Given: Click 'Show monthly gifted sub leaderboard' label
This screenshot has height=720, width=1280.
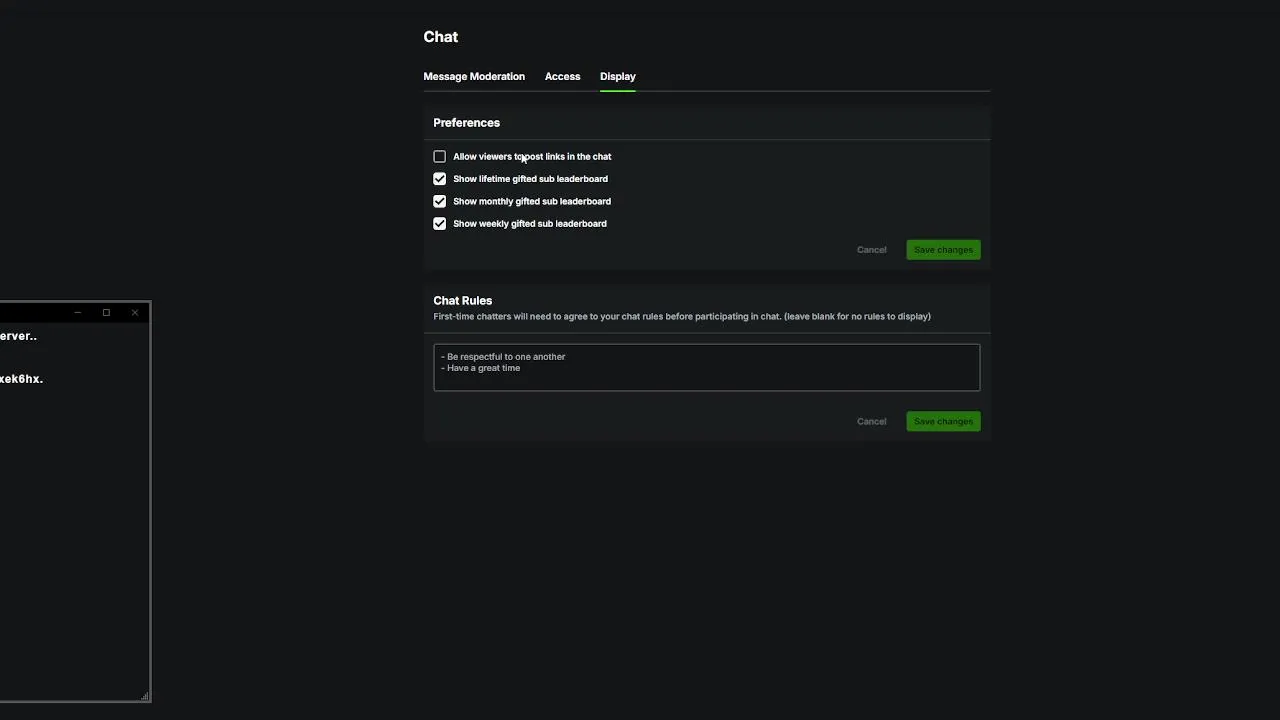Looking at the screenshot, I should 532,201.
